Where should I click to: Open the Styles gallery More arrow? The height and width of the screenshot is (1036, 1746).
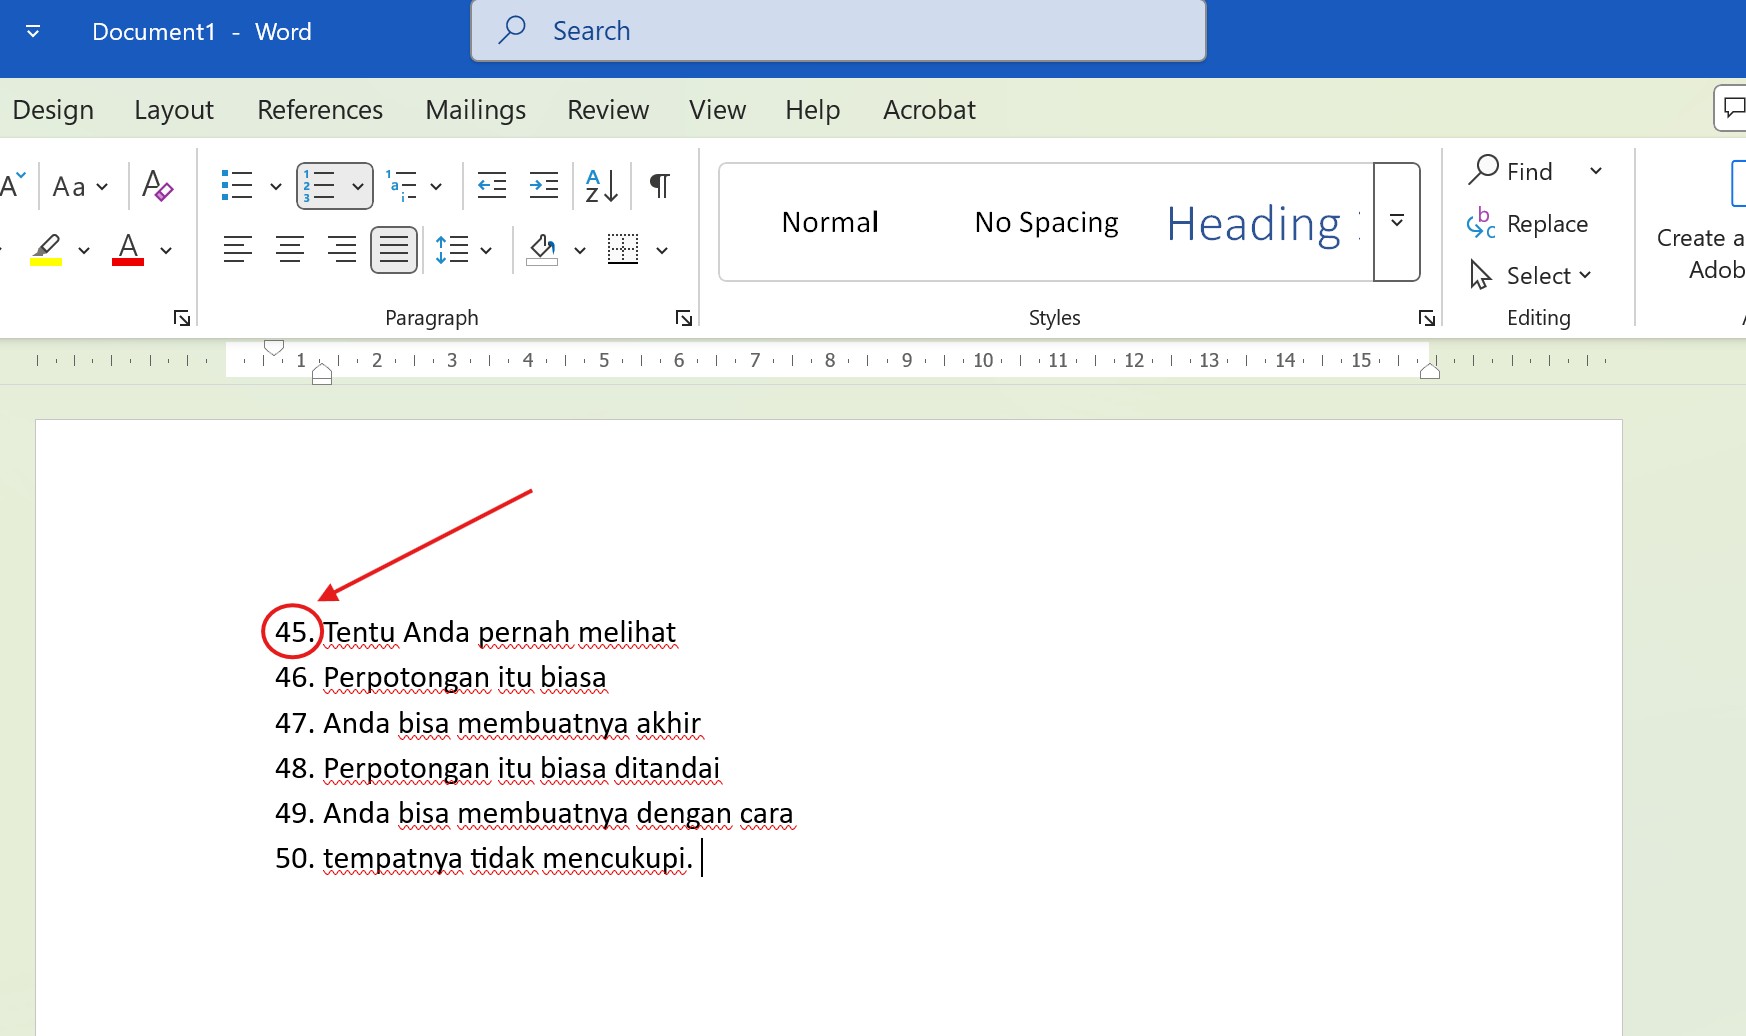tap(1396, 222)
